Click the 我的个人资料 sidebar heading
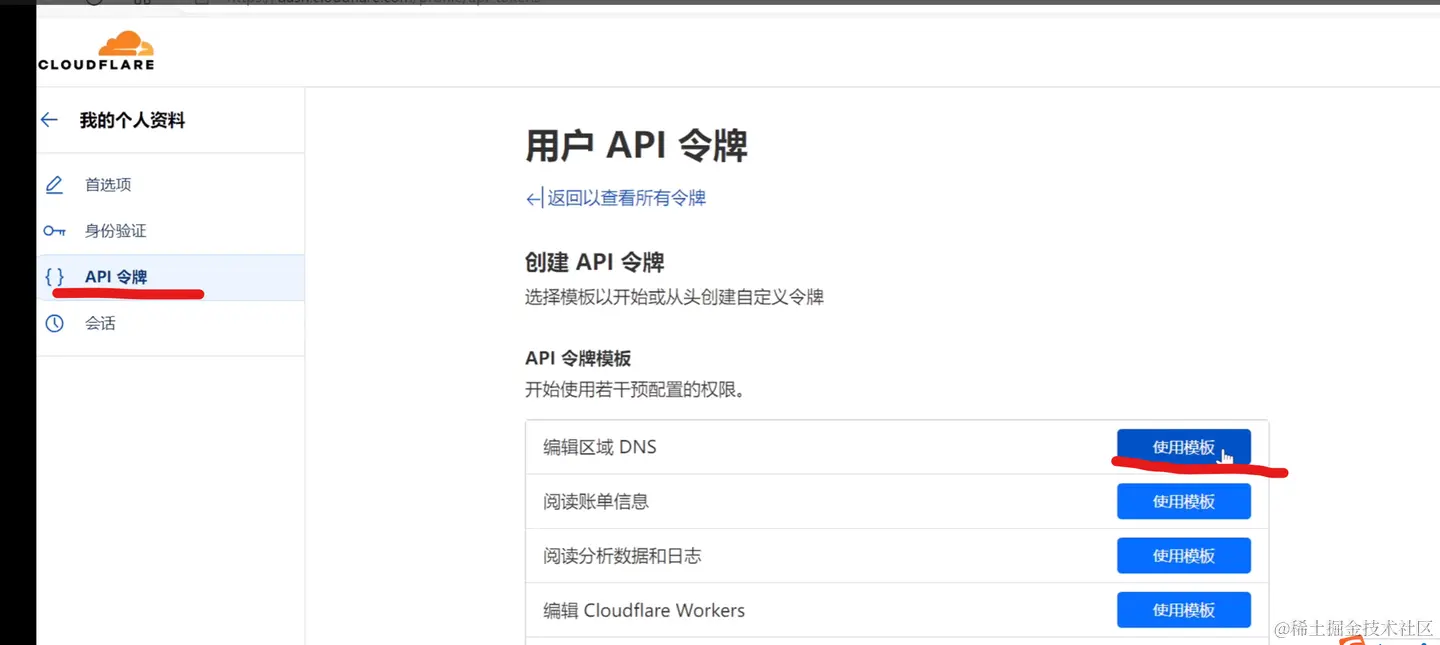The image size is (1440, 645). [x=132, y=120]
